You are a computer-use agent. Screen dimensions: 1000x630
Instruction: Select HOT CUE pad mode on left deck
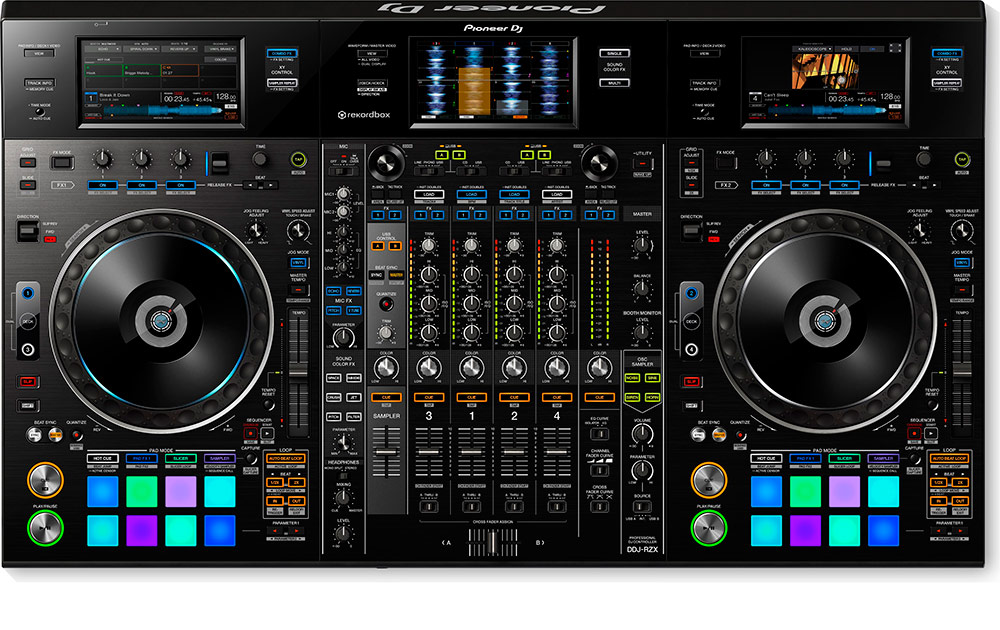tap(101, 458)
